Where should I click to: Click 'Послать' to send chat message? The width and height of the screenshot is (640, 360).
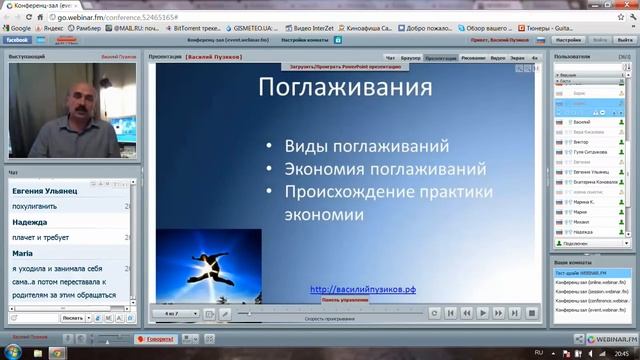pos(73,318)
